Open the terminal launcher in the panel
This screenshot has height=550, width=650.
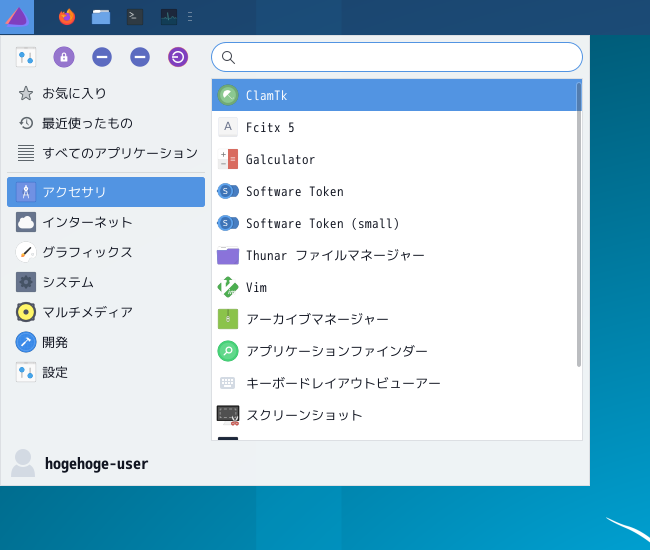[135, 17]
